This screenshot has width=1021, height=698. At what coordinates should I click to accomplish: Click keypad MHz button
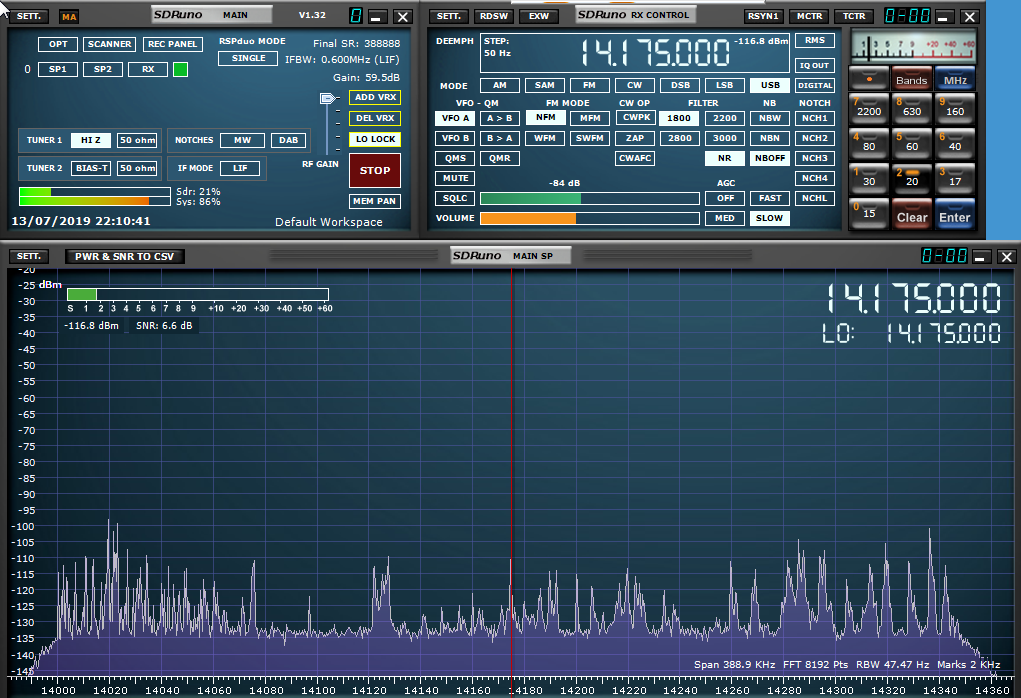955,78
